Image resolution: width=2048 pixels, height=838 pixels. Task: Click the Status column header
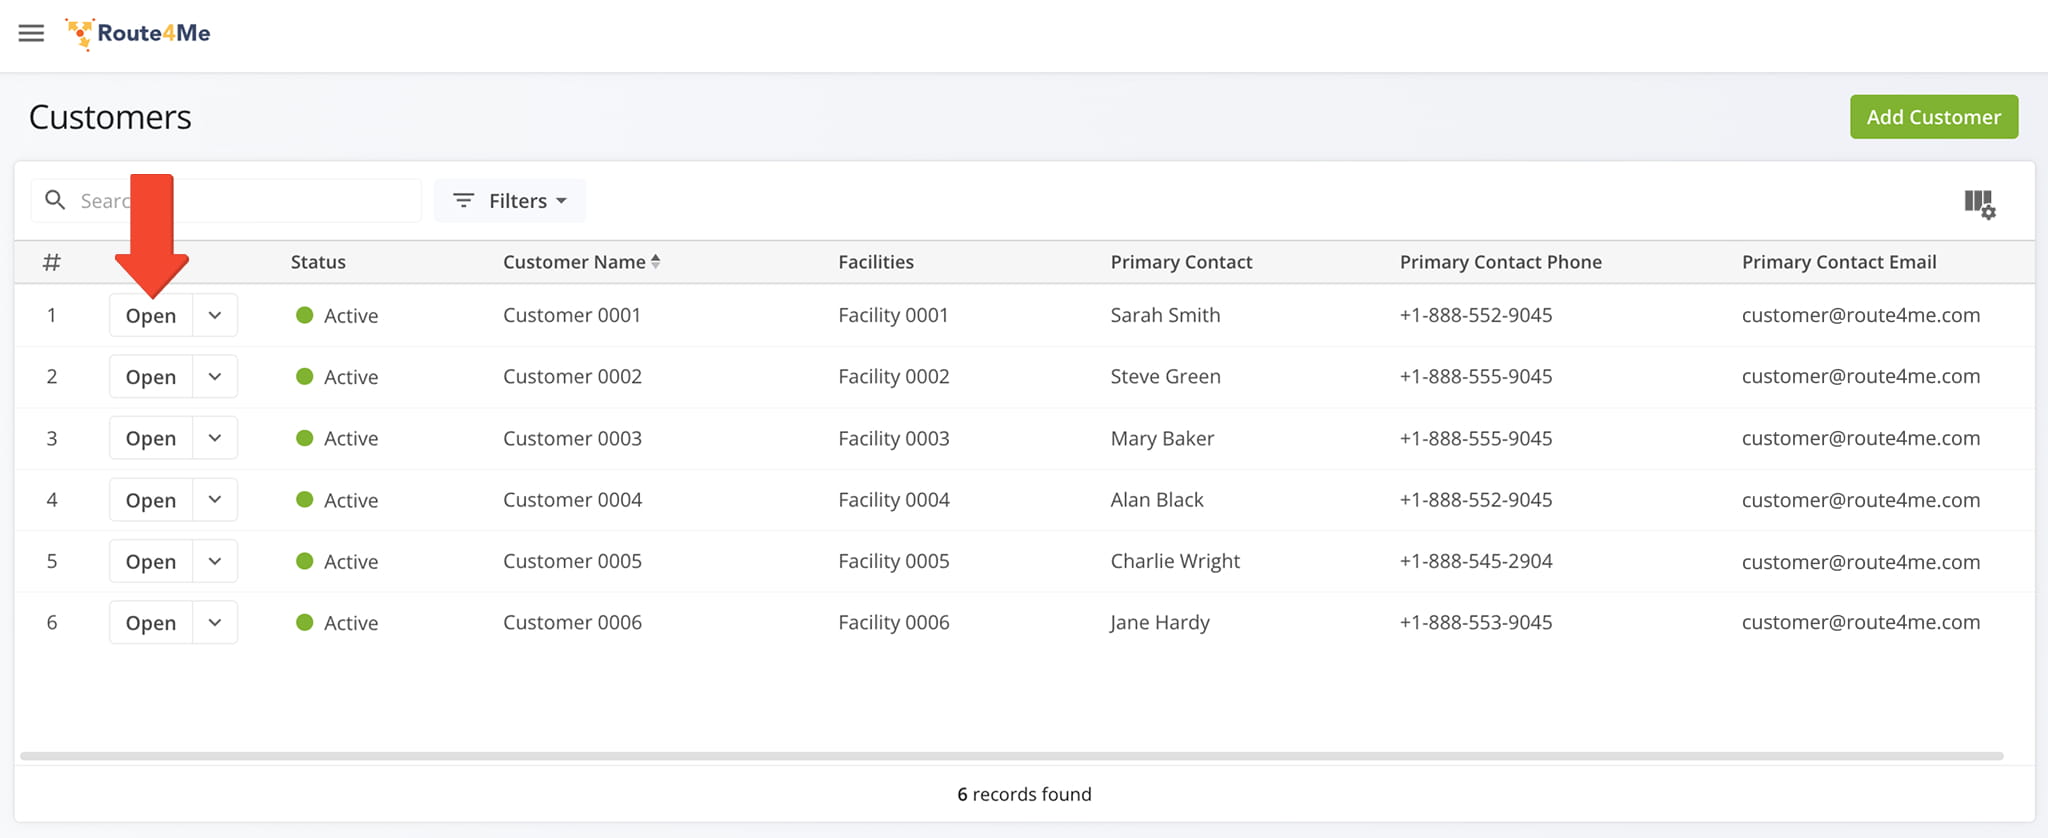318,262
